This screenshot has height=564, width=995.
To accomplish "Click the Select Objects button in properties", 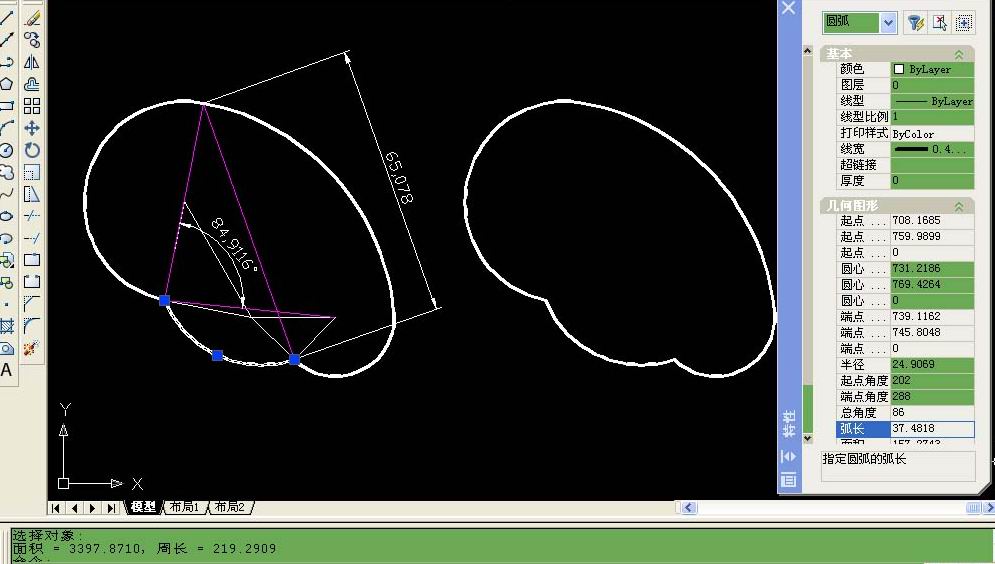I will click(x=940, y=23).
